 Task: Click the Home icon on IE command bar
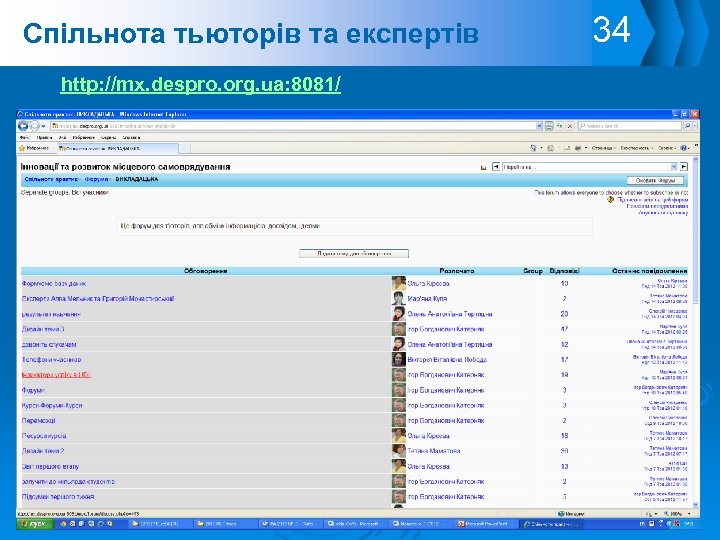tap(533, 148)
